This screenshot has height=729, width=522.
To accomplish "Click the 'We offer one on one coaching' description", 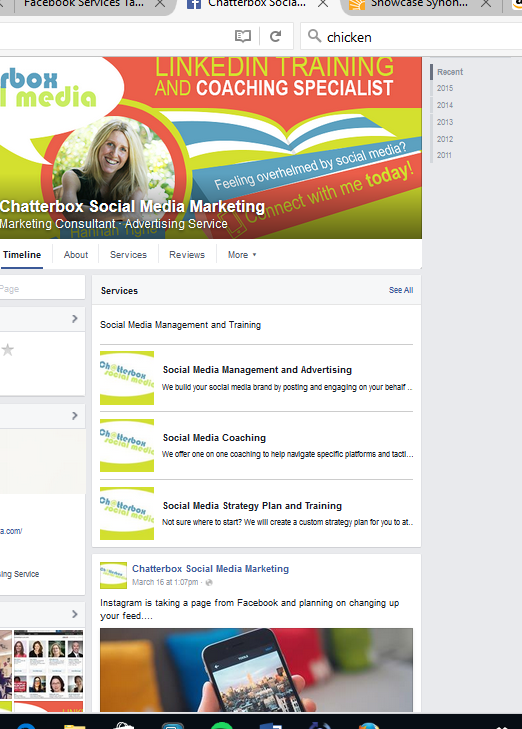I will 287,454.
